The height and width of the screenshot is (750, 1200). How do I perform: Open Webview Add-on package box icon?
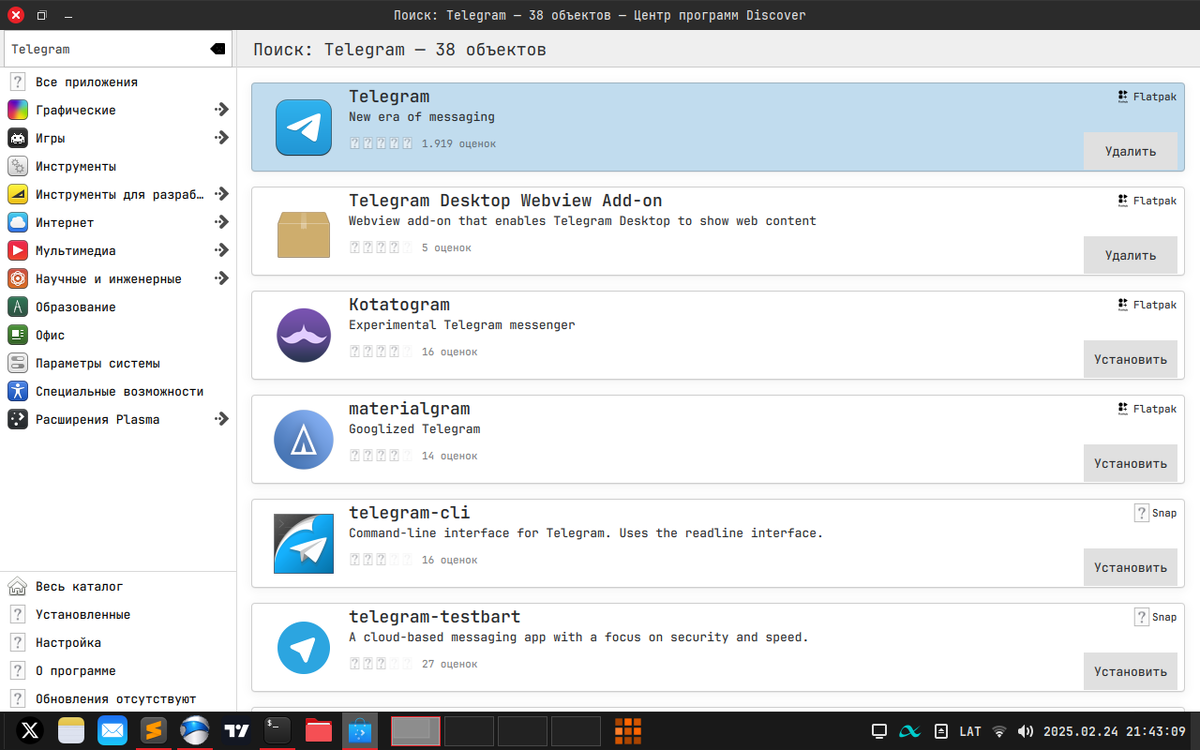coord(303,233)
